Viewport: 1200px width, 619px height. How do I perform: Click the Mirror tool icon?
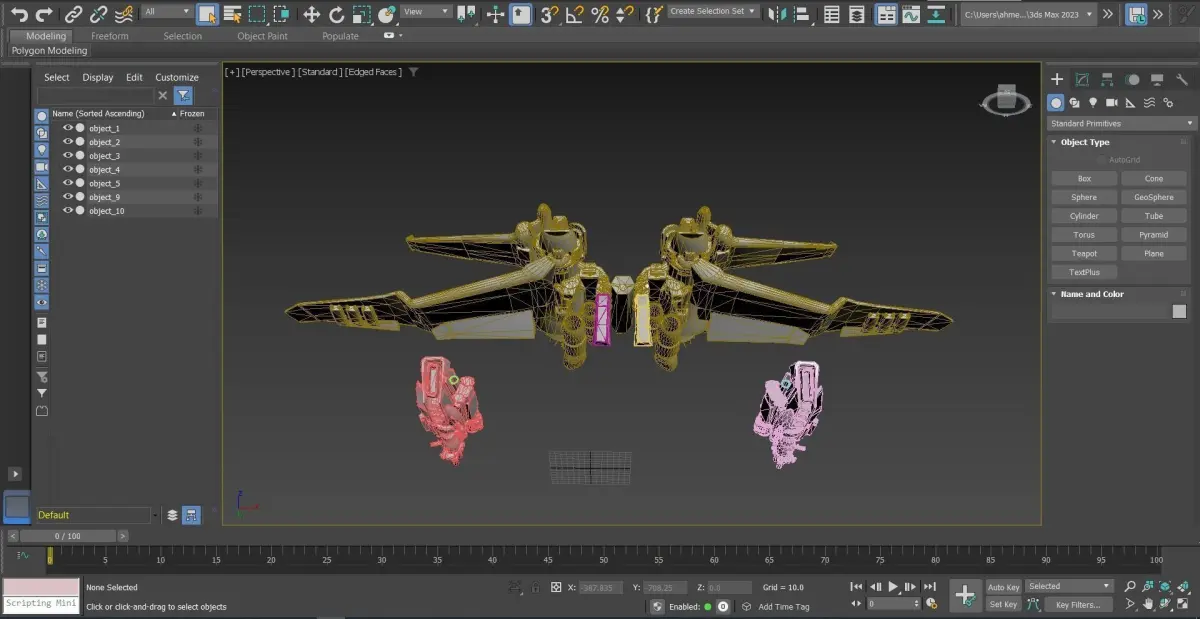pyautogui.click(x=779, y=14)
